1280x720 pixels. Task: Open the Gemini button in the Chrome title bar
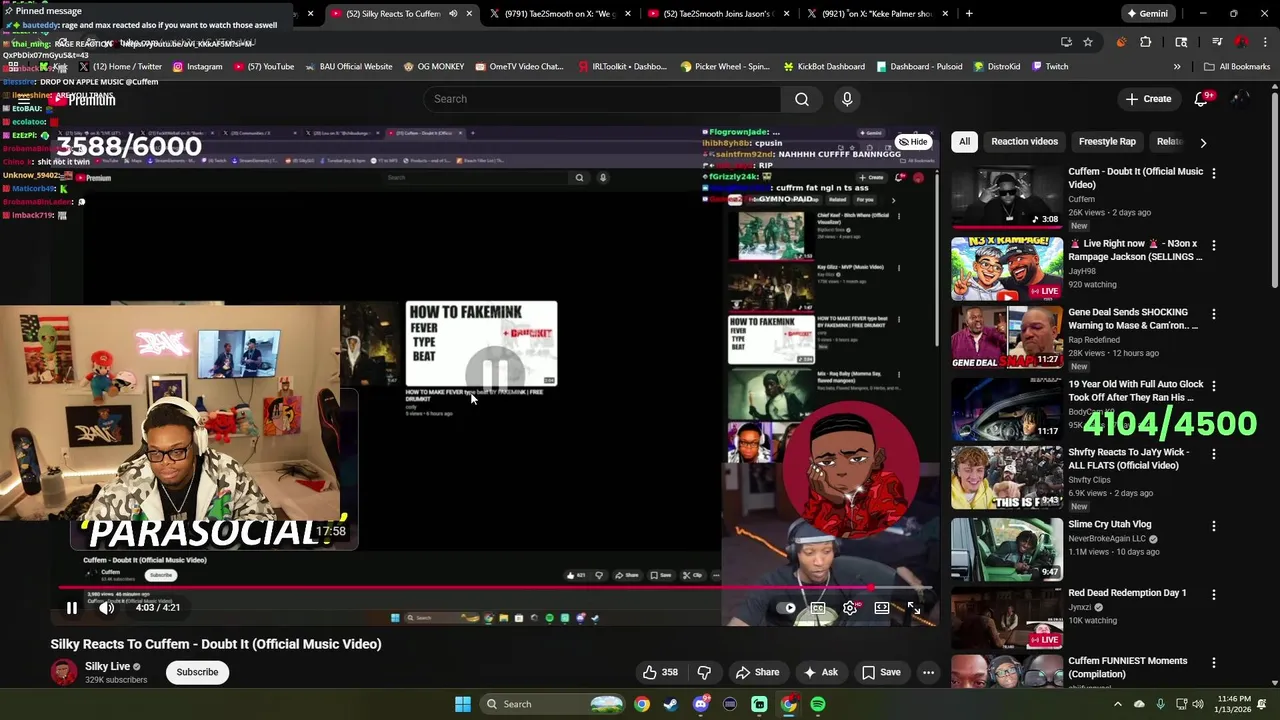click(x=1146, y=14)
